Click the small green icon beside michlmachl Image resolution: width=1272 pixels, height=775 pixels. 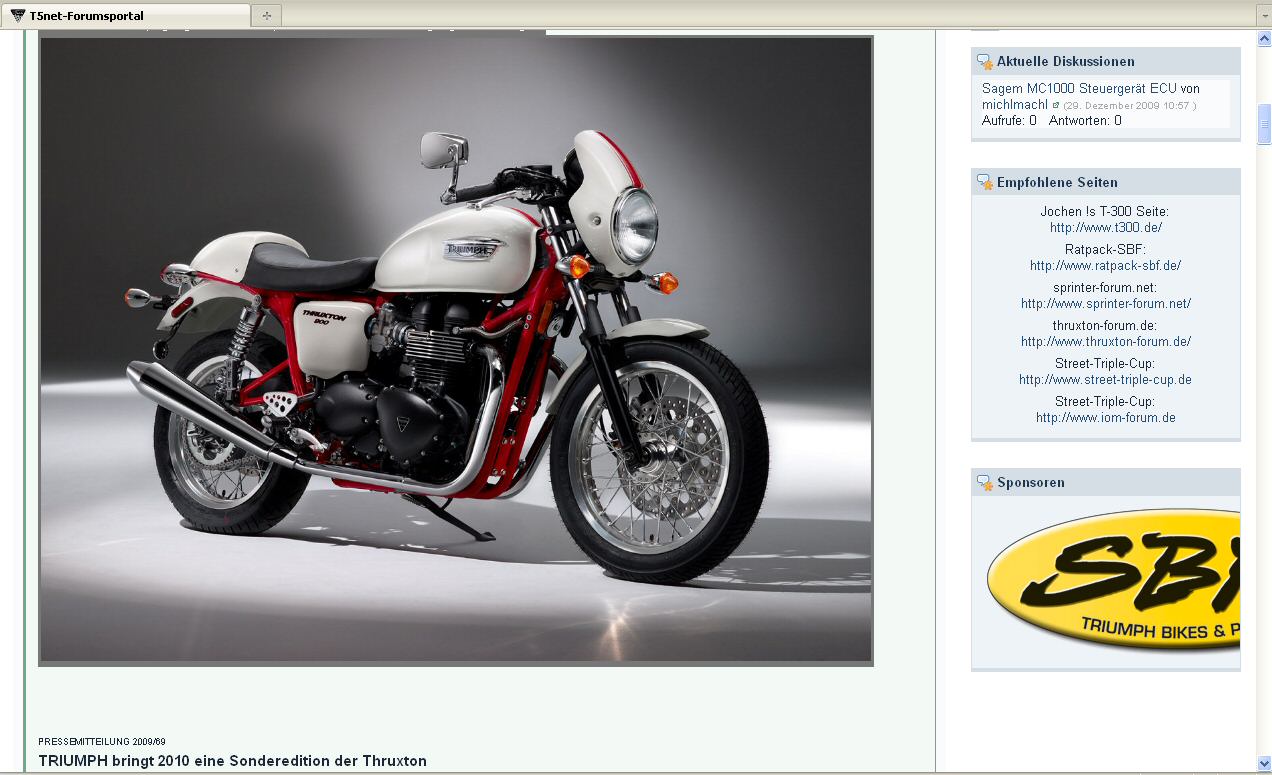(x=1056, y=105)
